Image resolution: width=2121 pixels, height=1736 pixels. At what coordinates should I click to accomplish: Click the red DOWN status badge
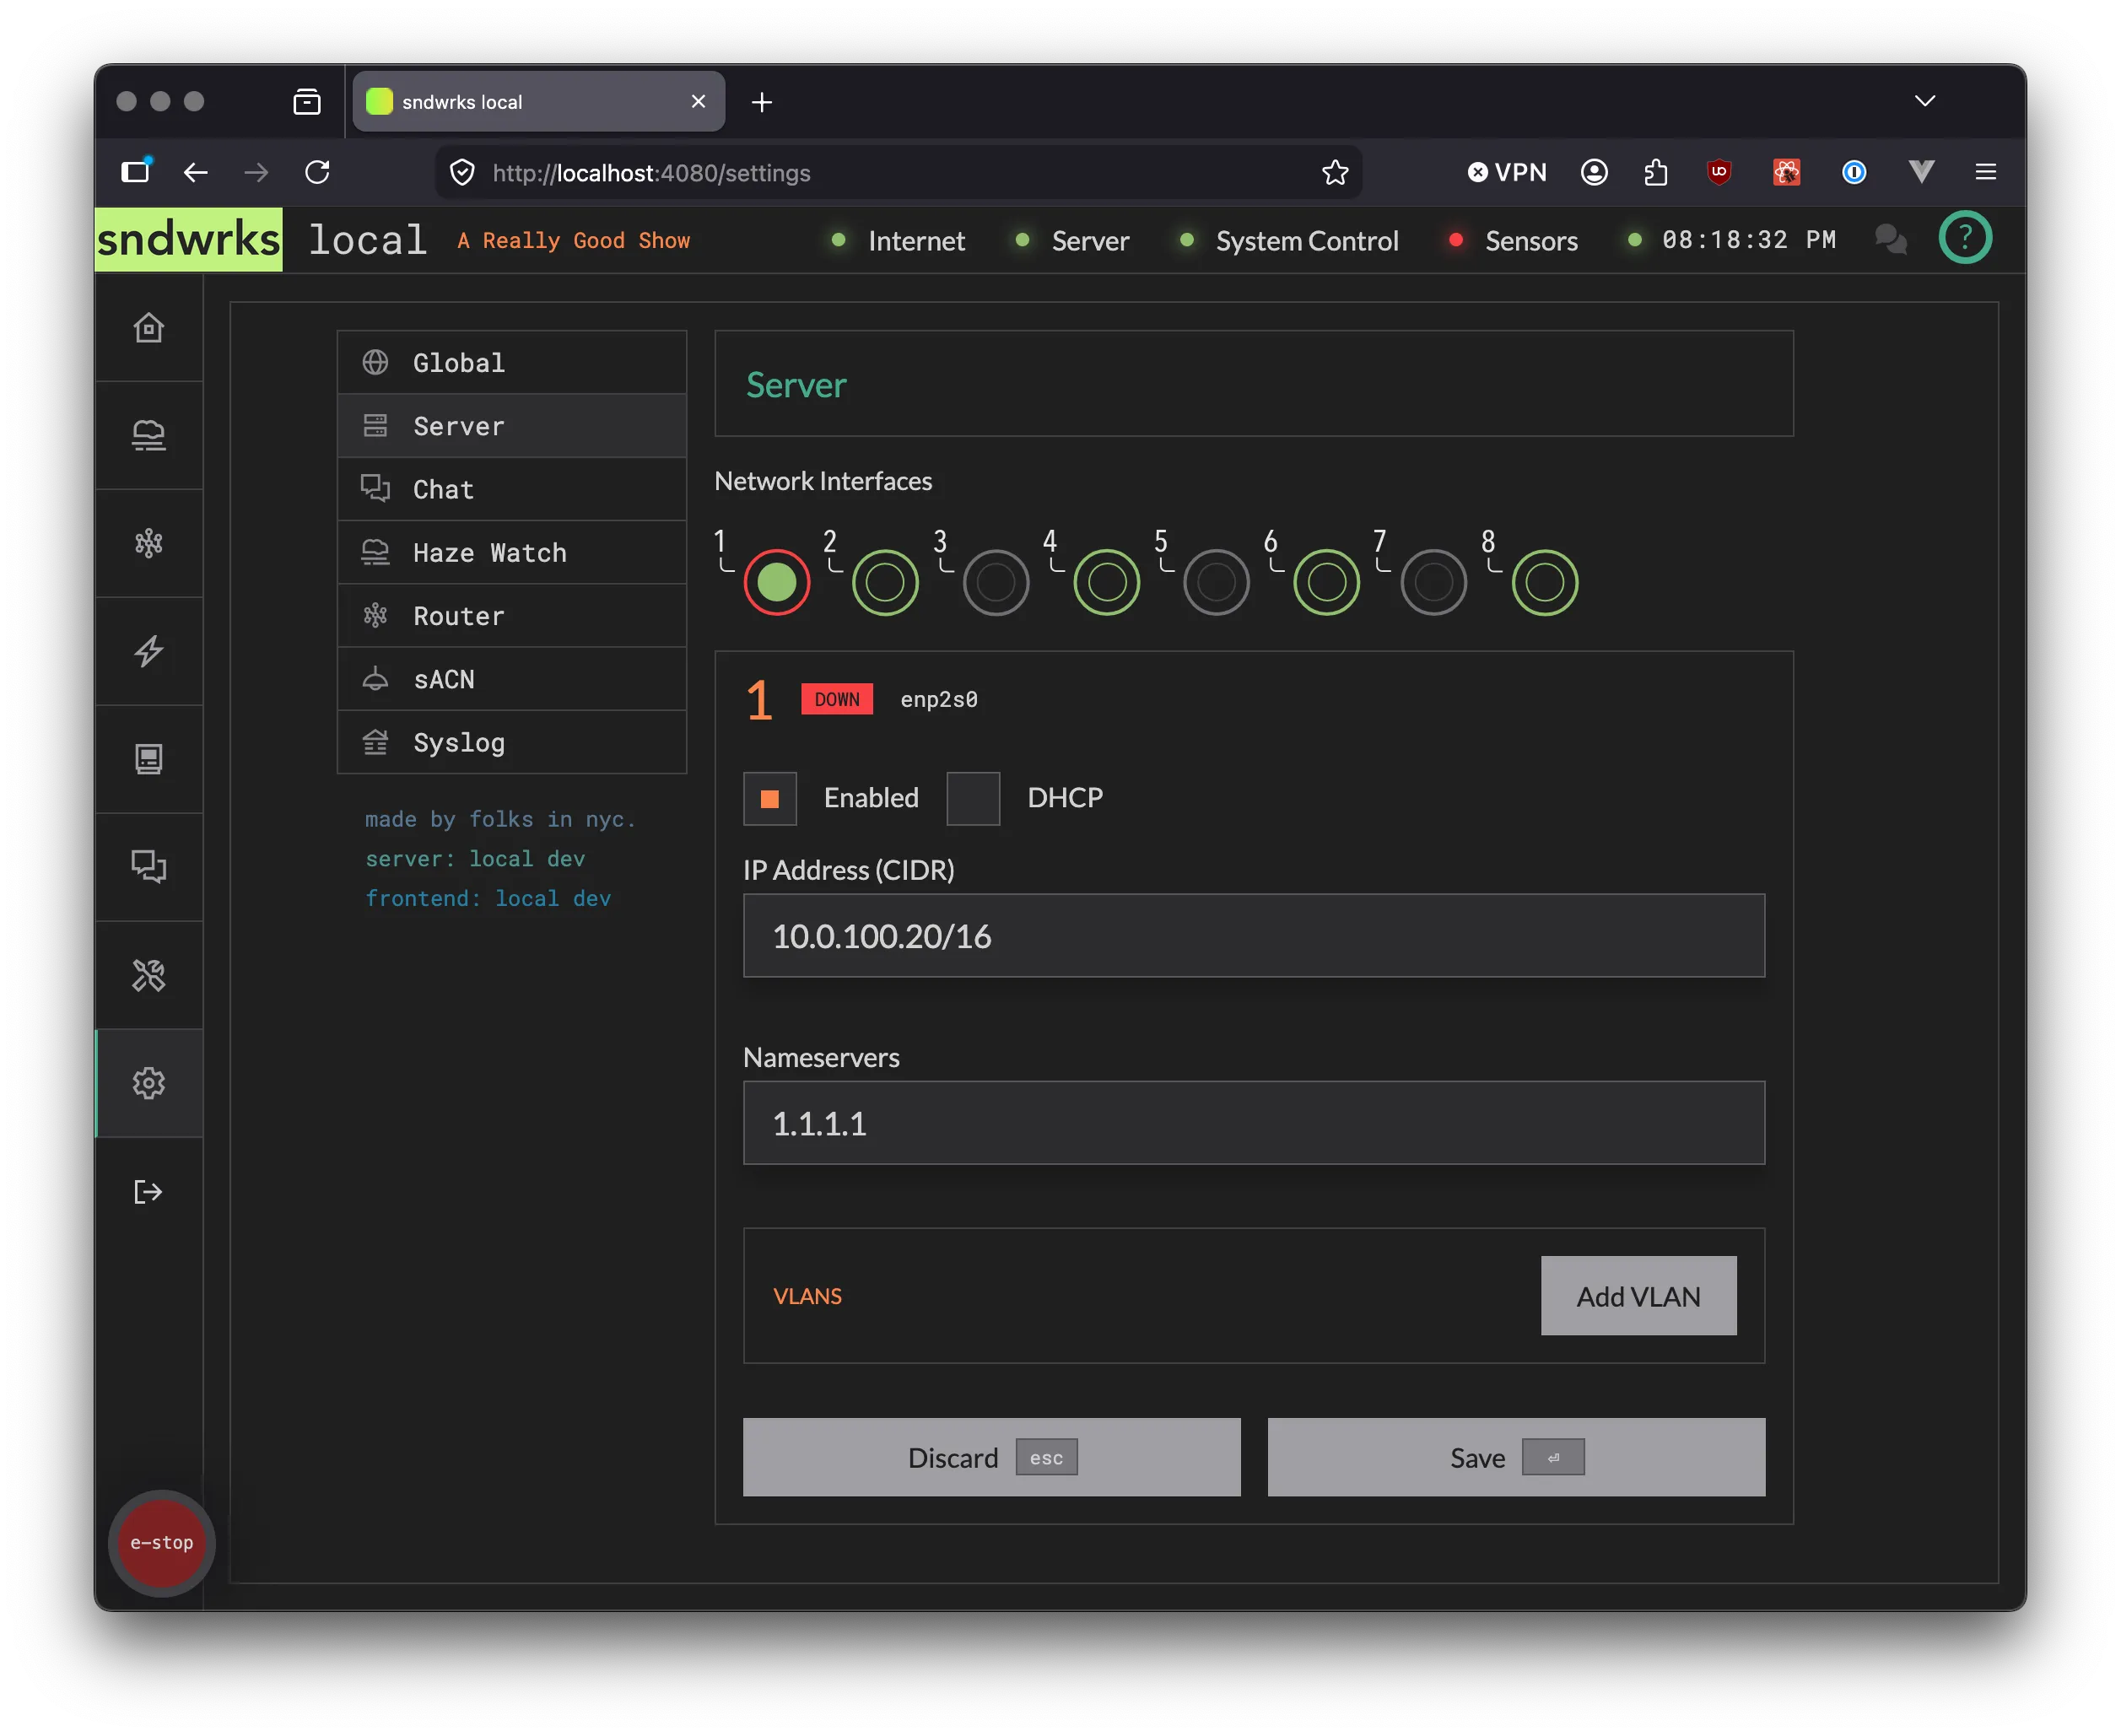[x=837, y=699]
